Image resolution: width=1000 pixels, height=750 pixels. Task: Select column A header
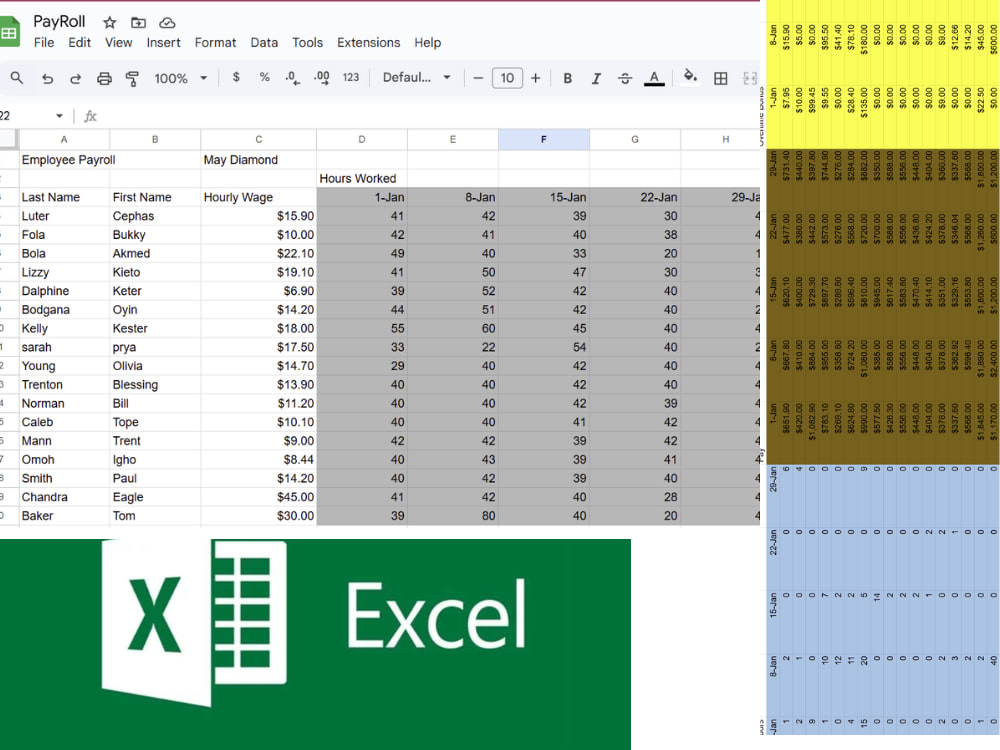pyautogui.click(x=64, y=139)
